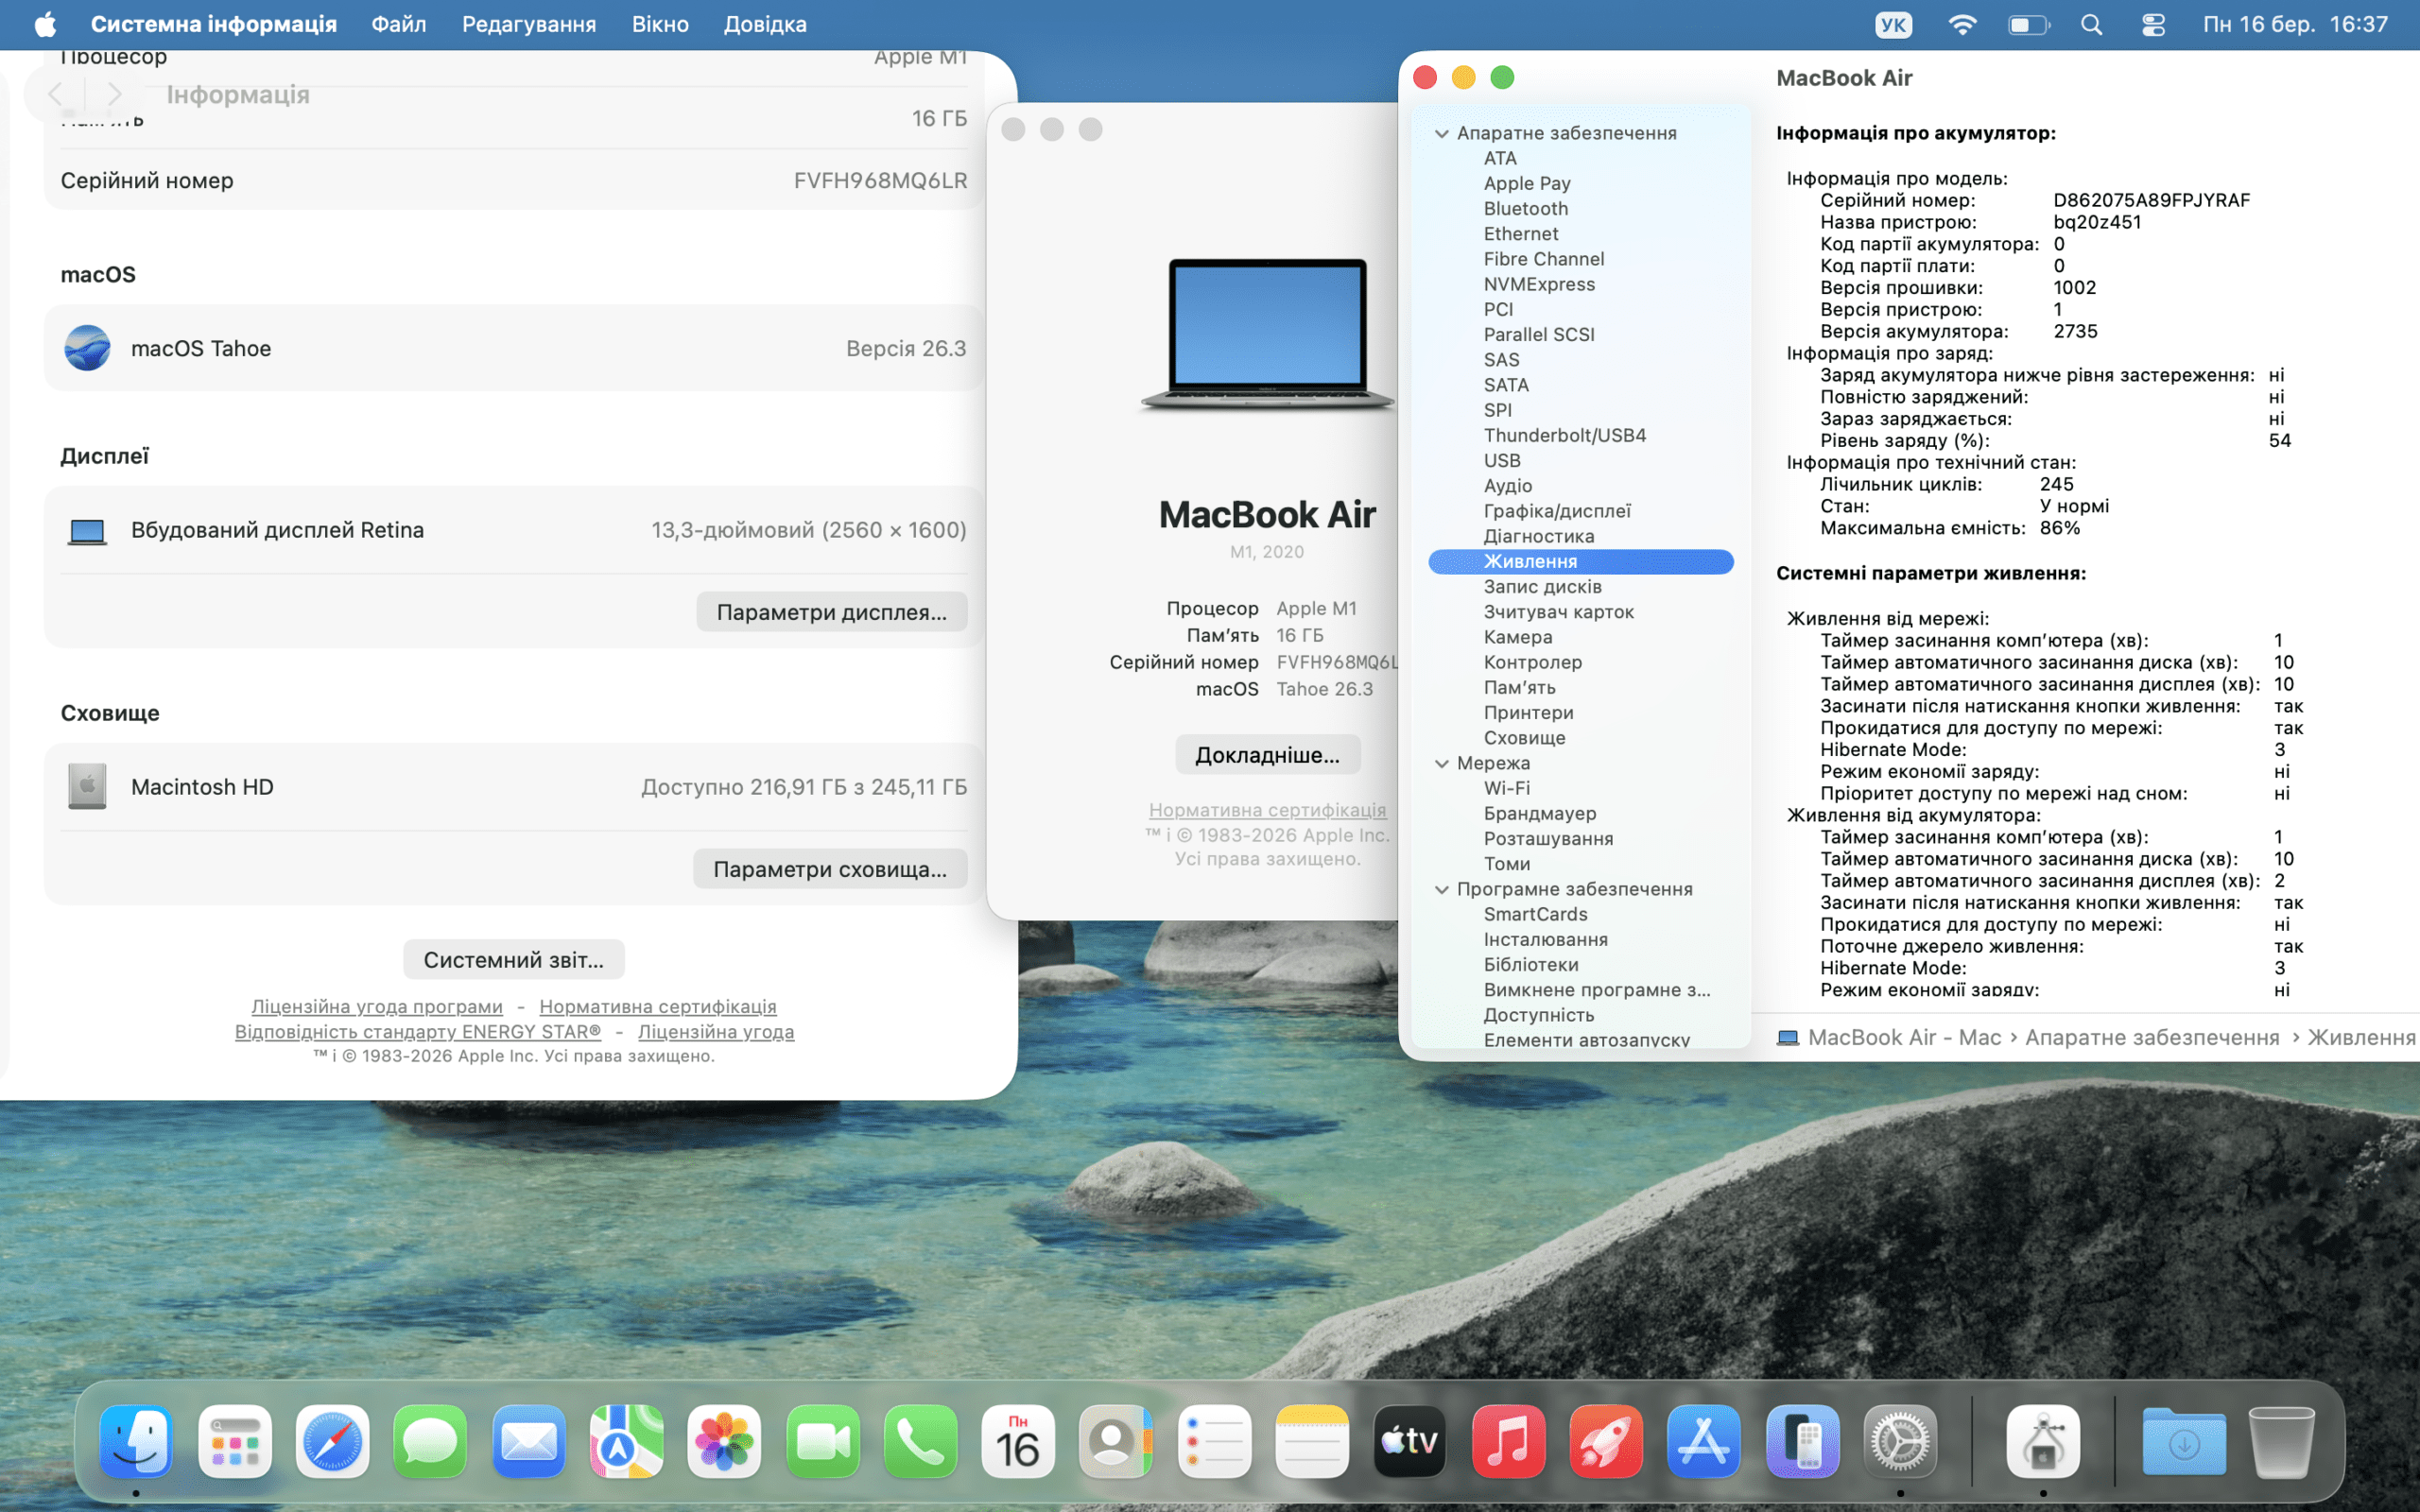Click Параметри сховища... button
This screenshot has height=1512, width=2420.
829,869
